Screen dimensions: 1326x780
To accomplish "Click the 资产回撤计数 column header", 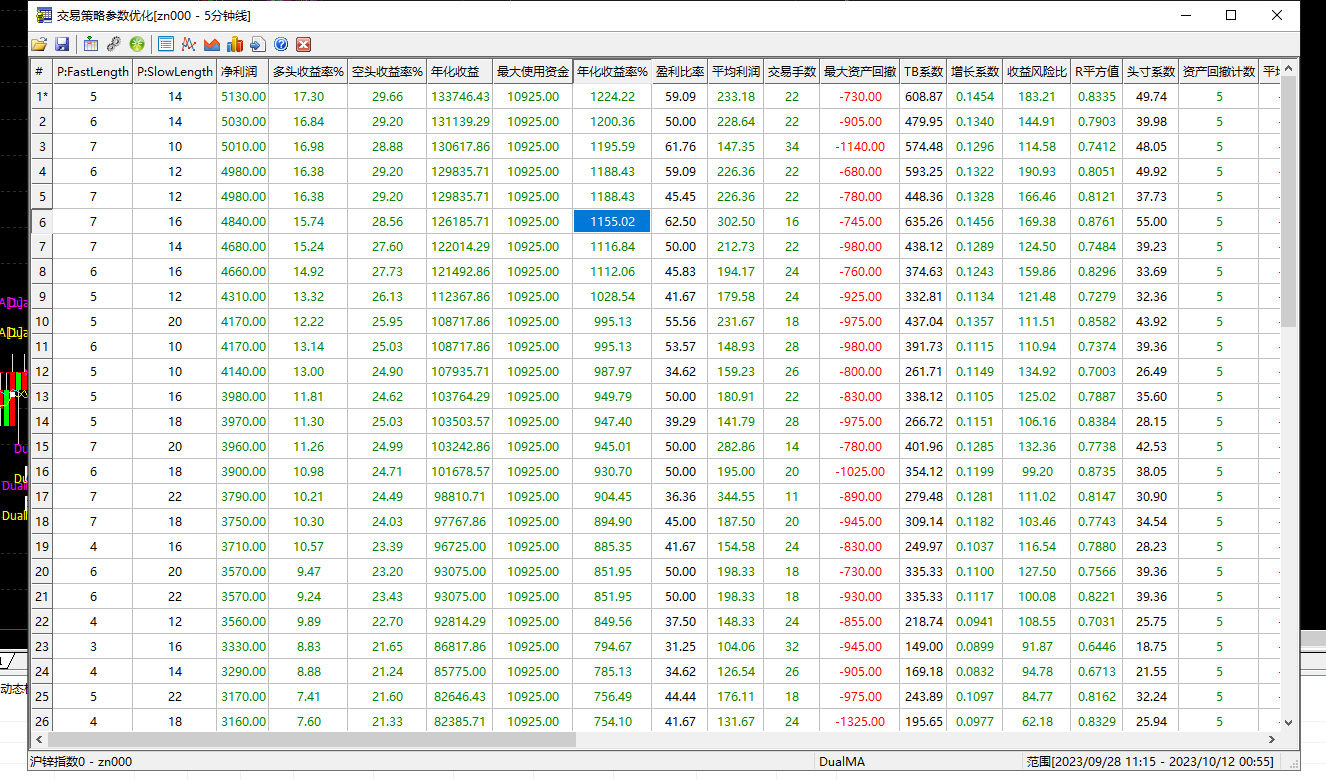I will pos(1219,71).
